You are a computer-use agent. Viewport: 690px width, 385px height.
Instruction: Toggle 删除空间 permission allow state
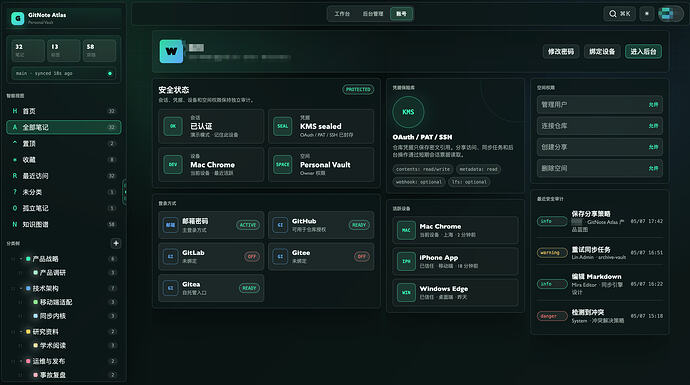(653, 168)
